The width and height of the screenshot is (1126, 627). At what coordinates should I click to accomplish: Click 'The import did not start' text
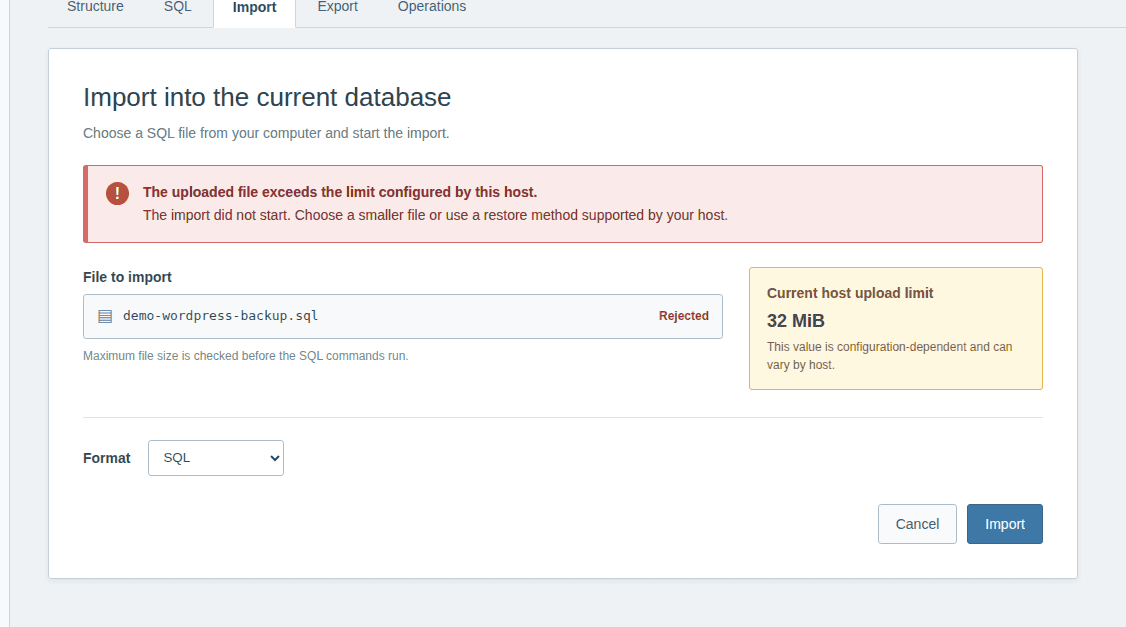click(435, 215)
